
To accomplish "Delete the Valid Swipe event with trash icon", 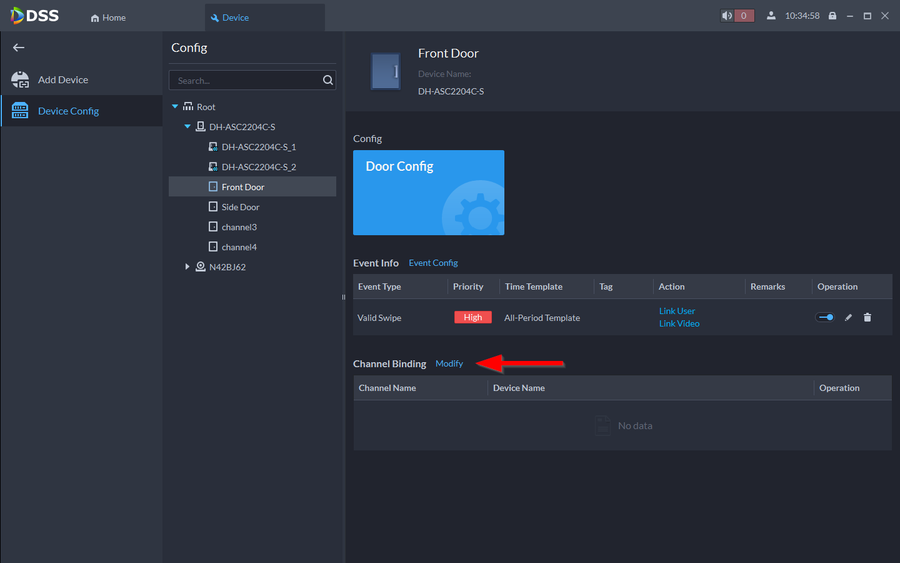I will pos(867,317).
